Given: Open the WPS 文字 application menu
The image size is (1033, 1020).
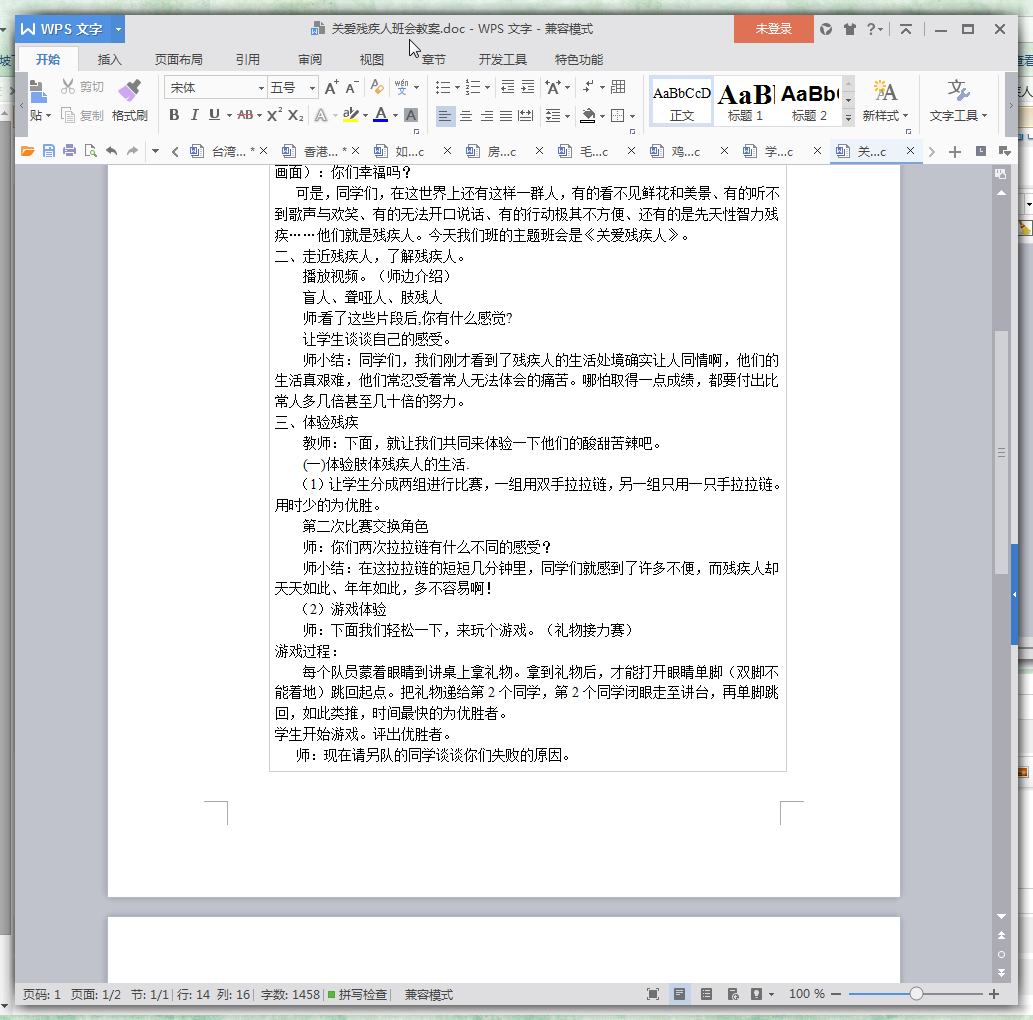Looking at the screenshot, I should [x=69, y=29].
